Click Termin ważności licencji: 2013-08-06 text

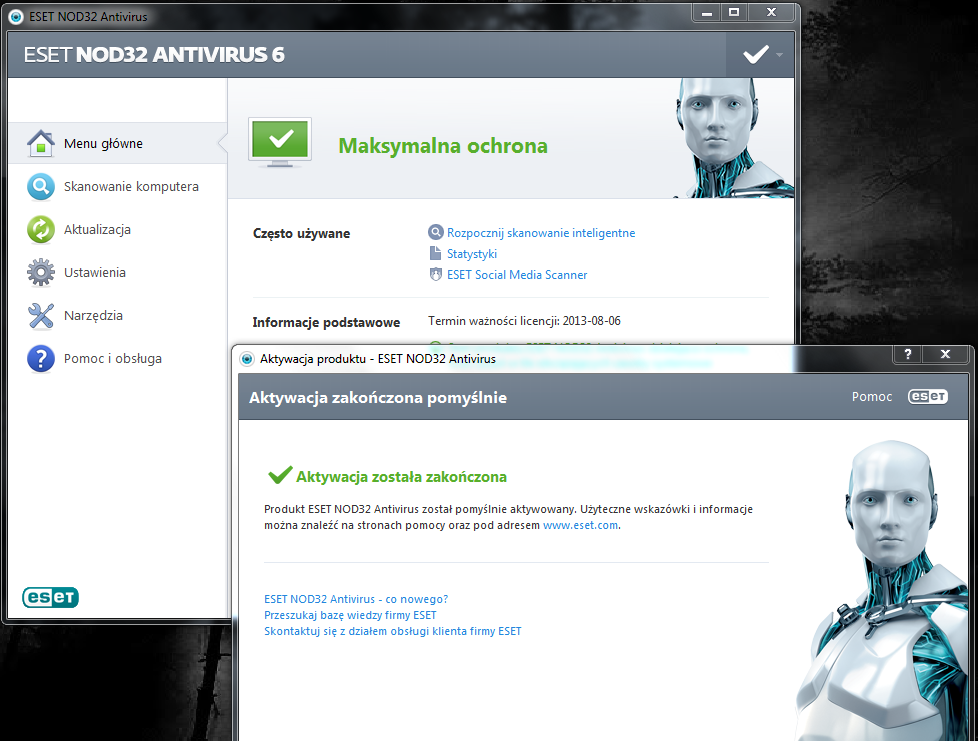524,321
